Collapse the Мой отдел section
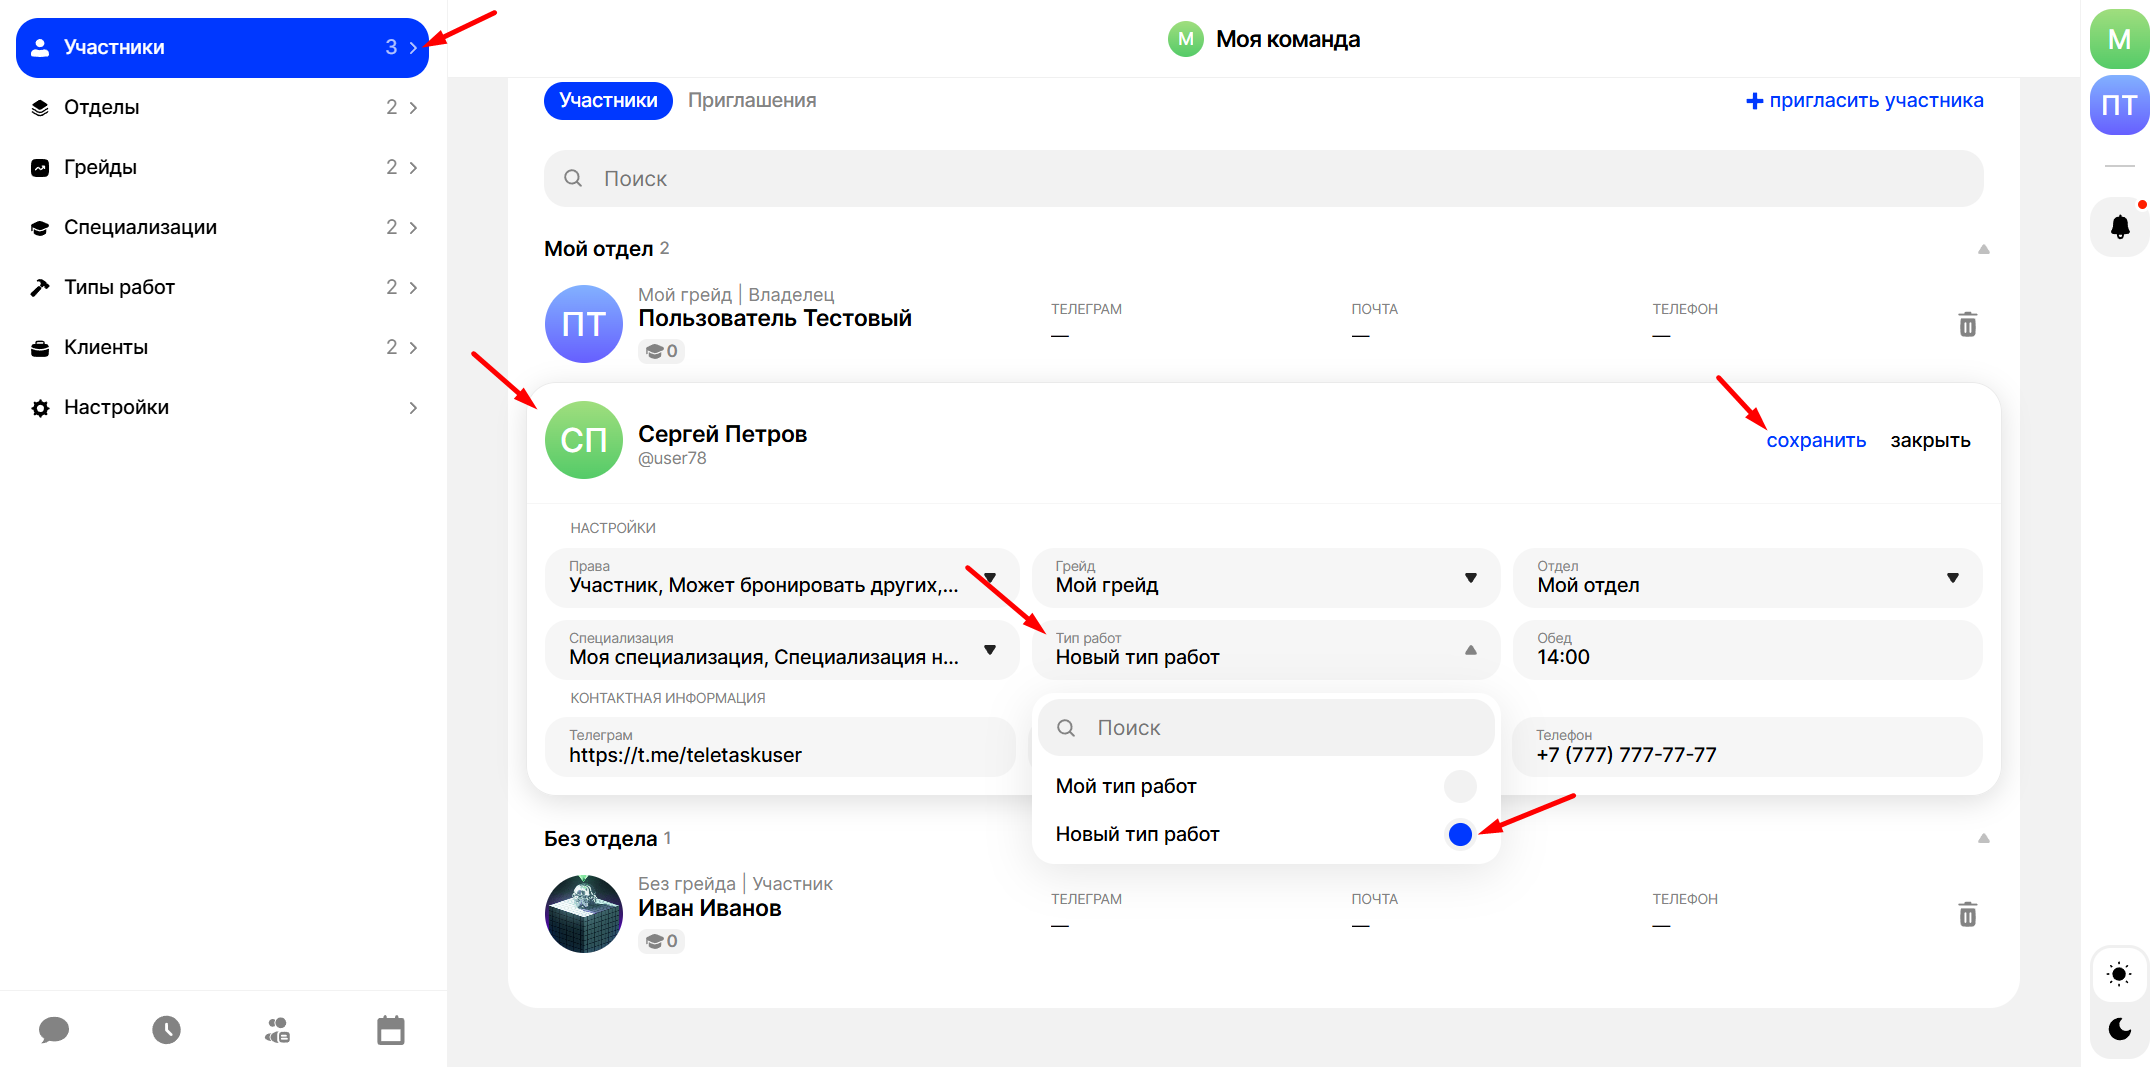This screenshot has width=2155, height=1067. (1983, 249)
